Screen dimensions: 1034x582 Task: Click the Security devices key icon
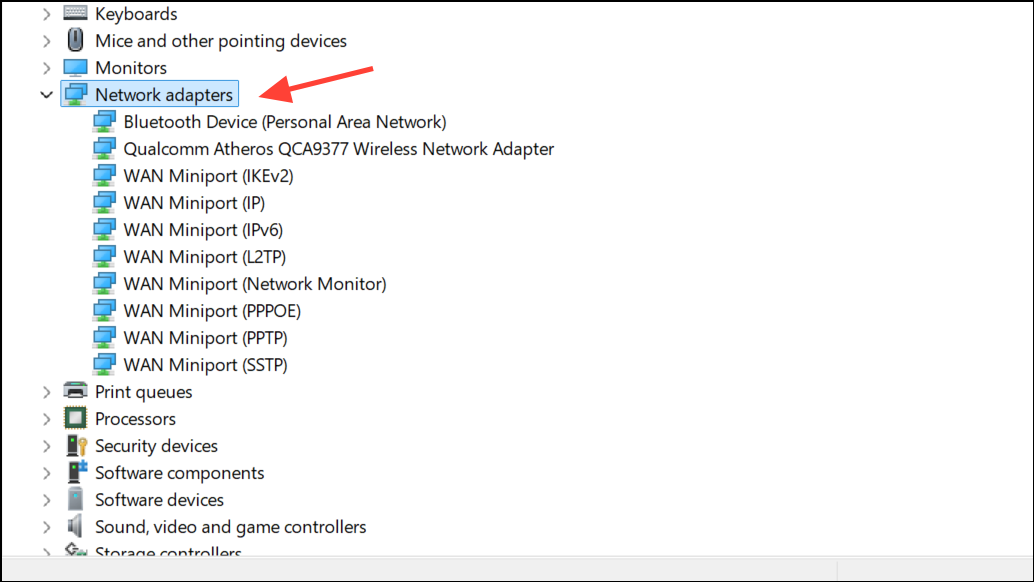[75, 446]
